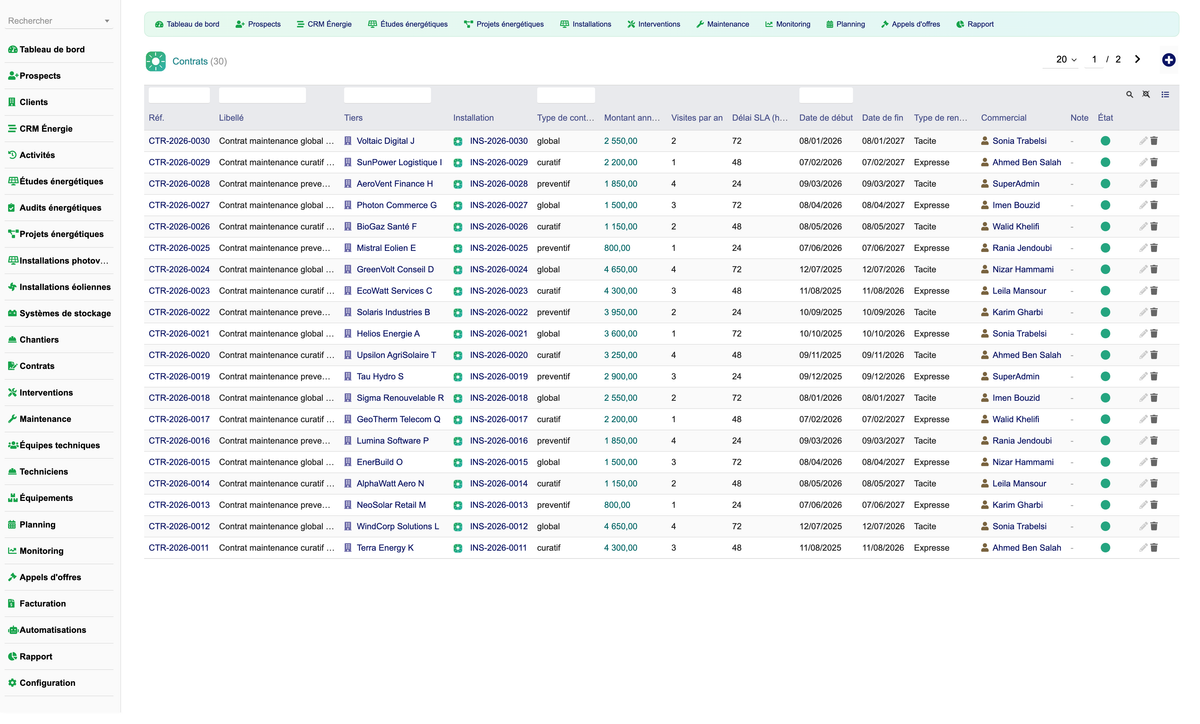The image size is (1200, 724).
Task: Open the column selection list icon
Action: (1165, 95)
